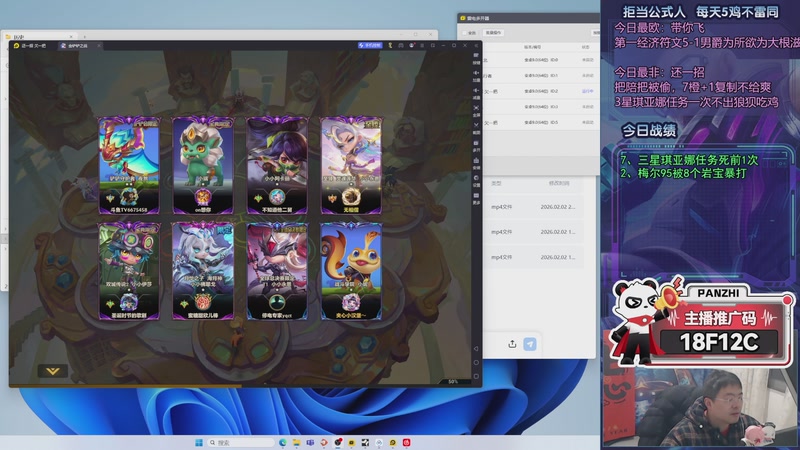Image resolution: width=800 pixels, height=450 pixels.
Task: Click the blue send paper-plane icon
Action: pos(530,344)
